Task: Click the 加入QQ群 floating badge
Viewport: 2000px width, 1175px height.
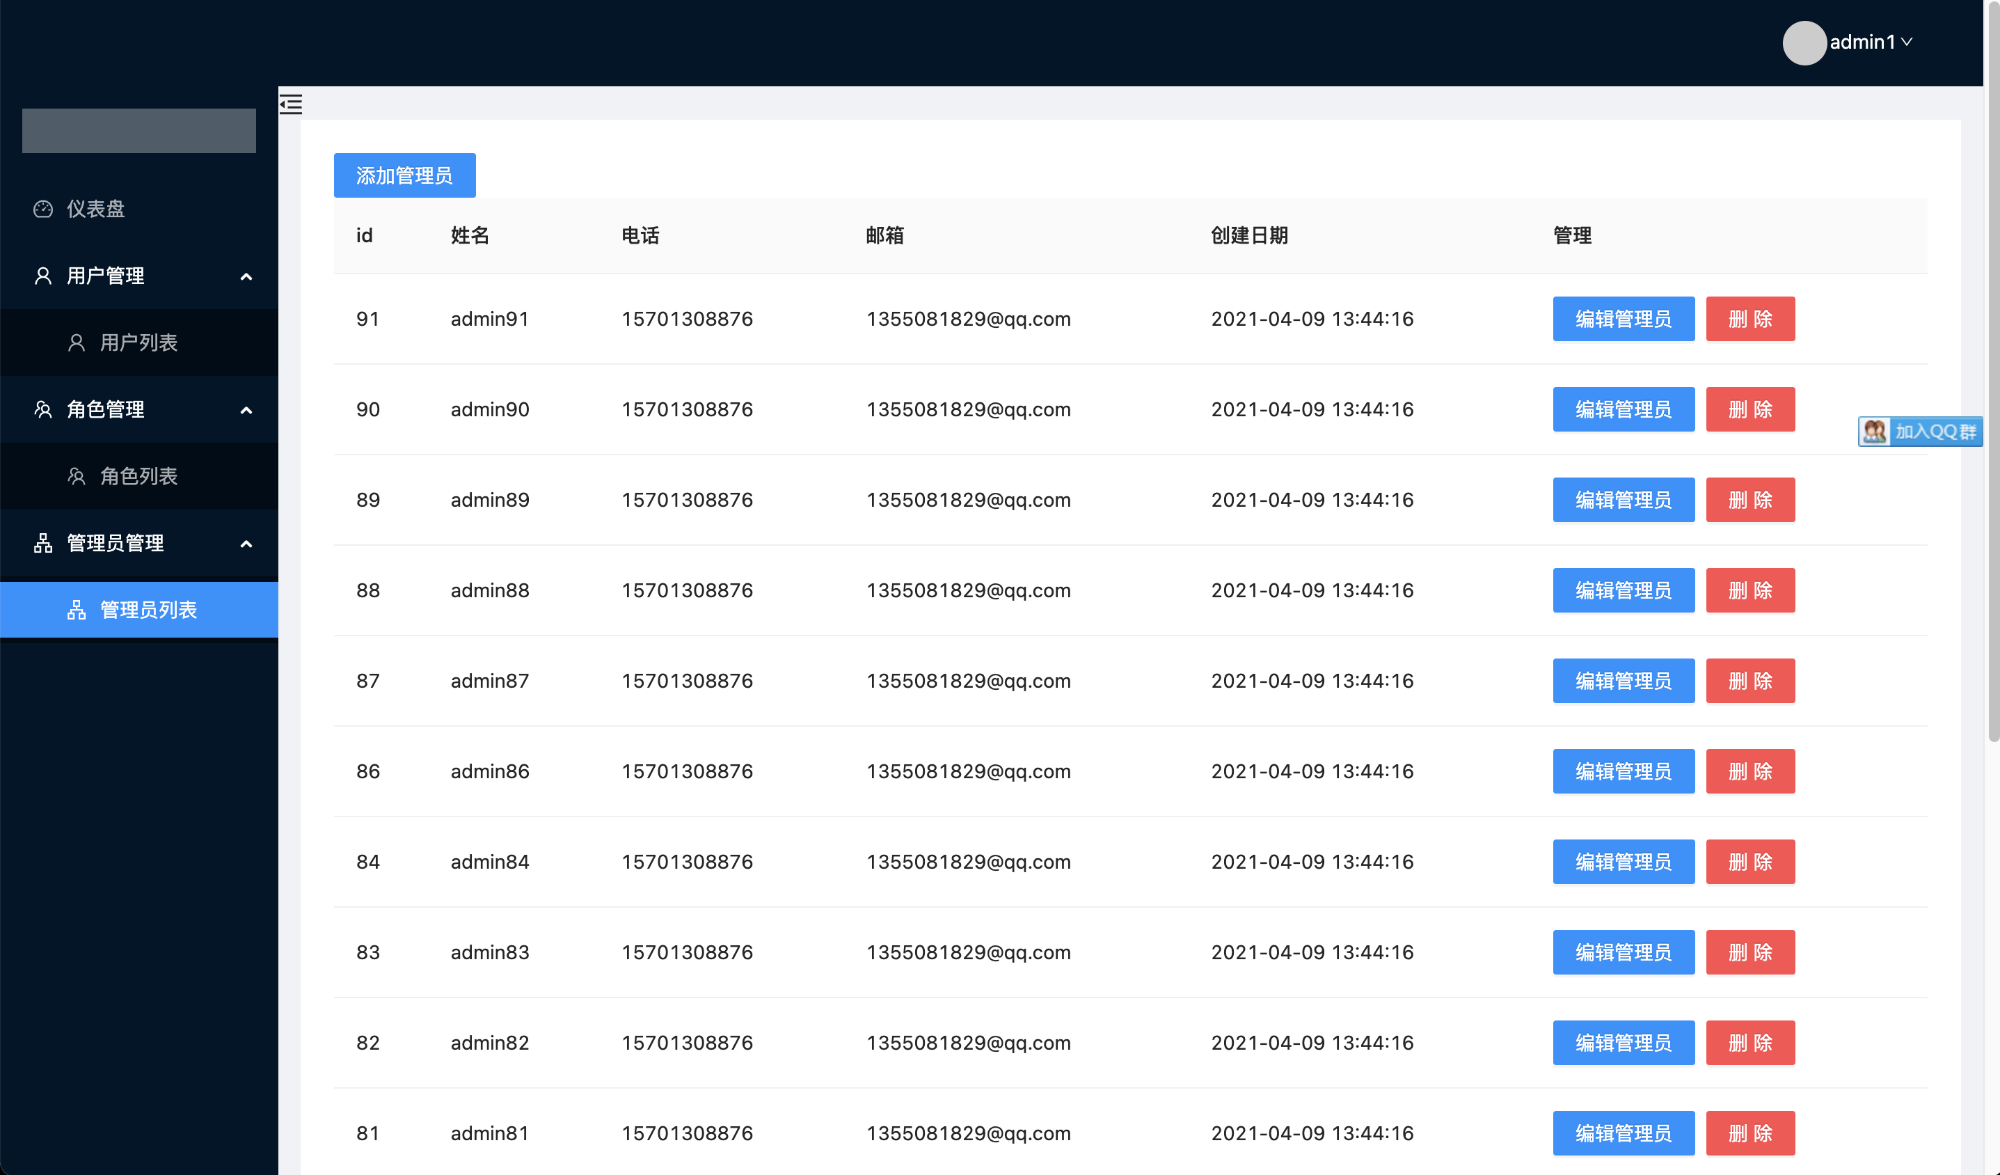Action: [x=1919, y=431]
